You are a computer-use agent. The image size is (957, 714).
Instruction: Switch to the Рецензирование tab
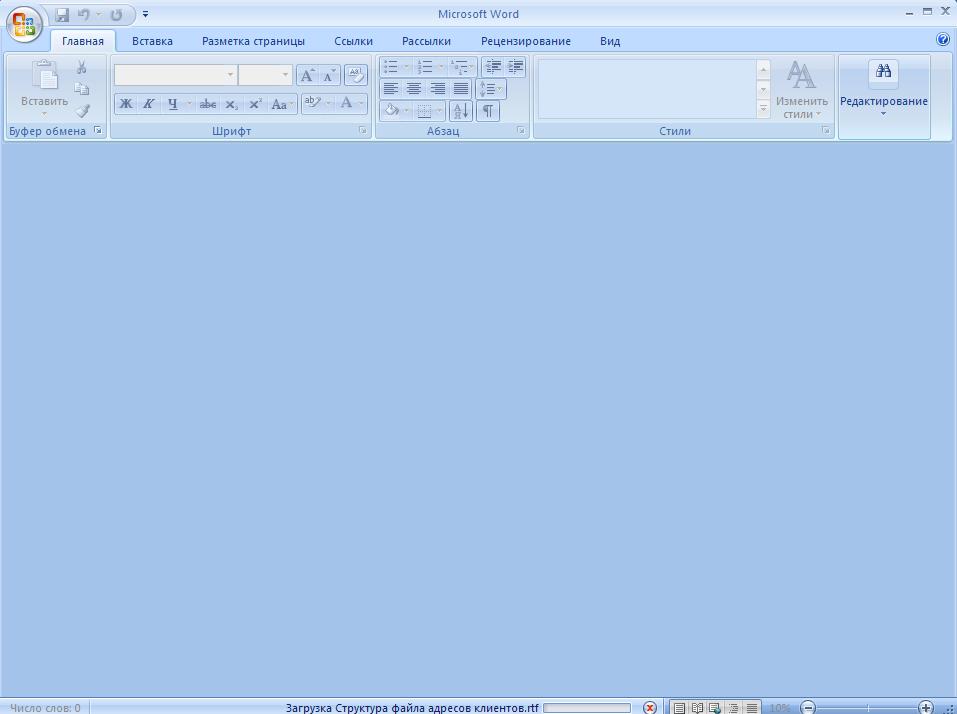(x=525, y=41)
